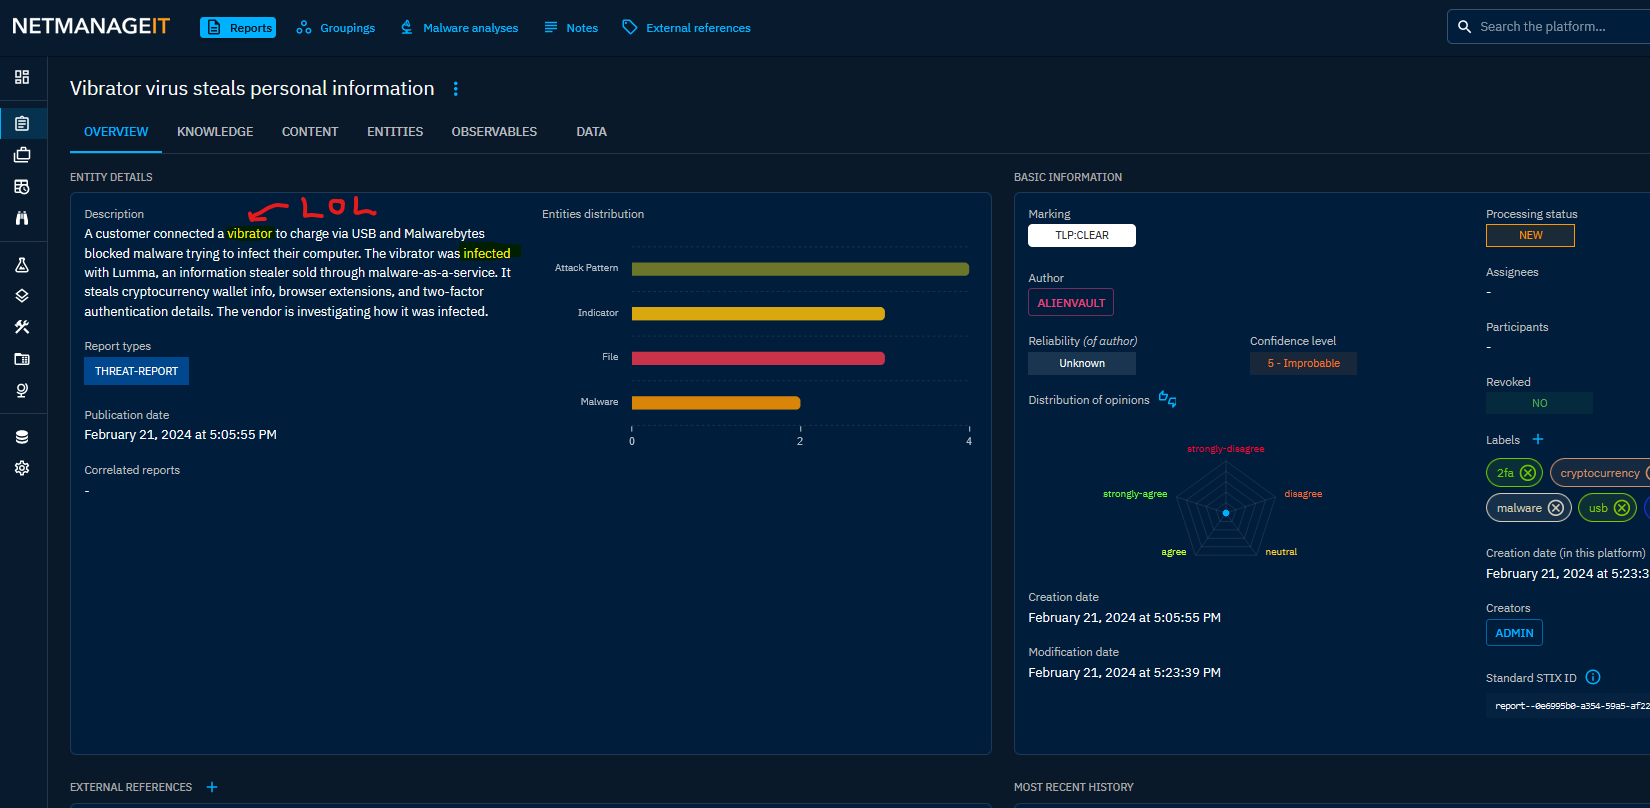1650x808 pixels.
Task: Remove the 2fa label
Action: pyautogui.click(x=1527, y=473)
